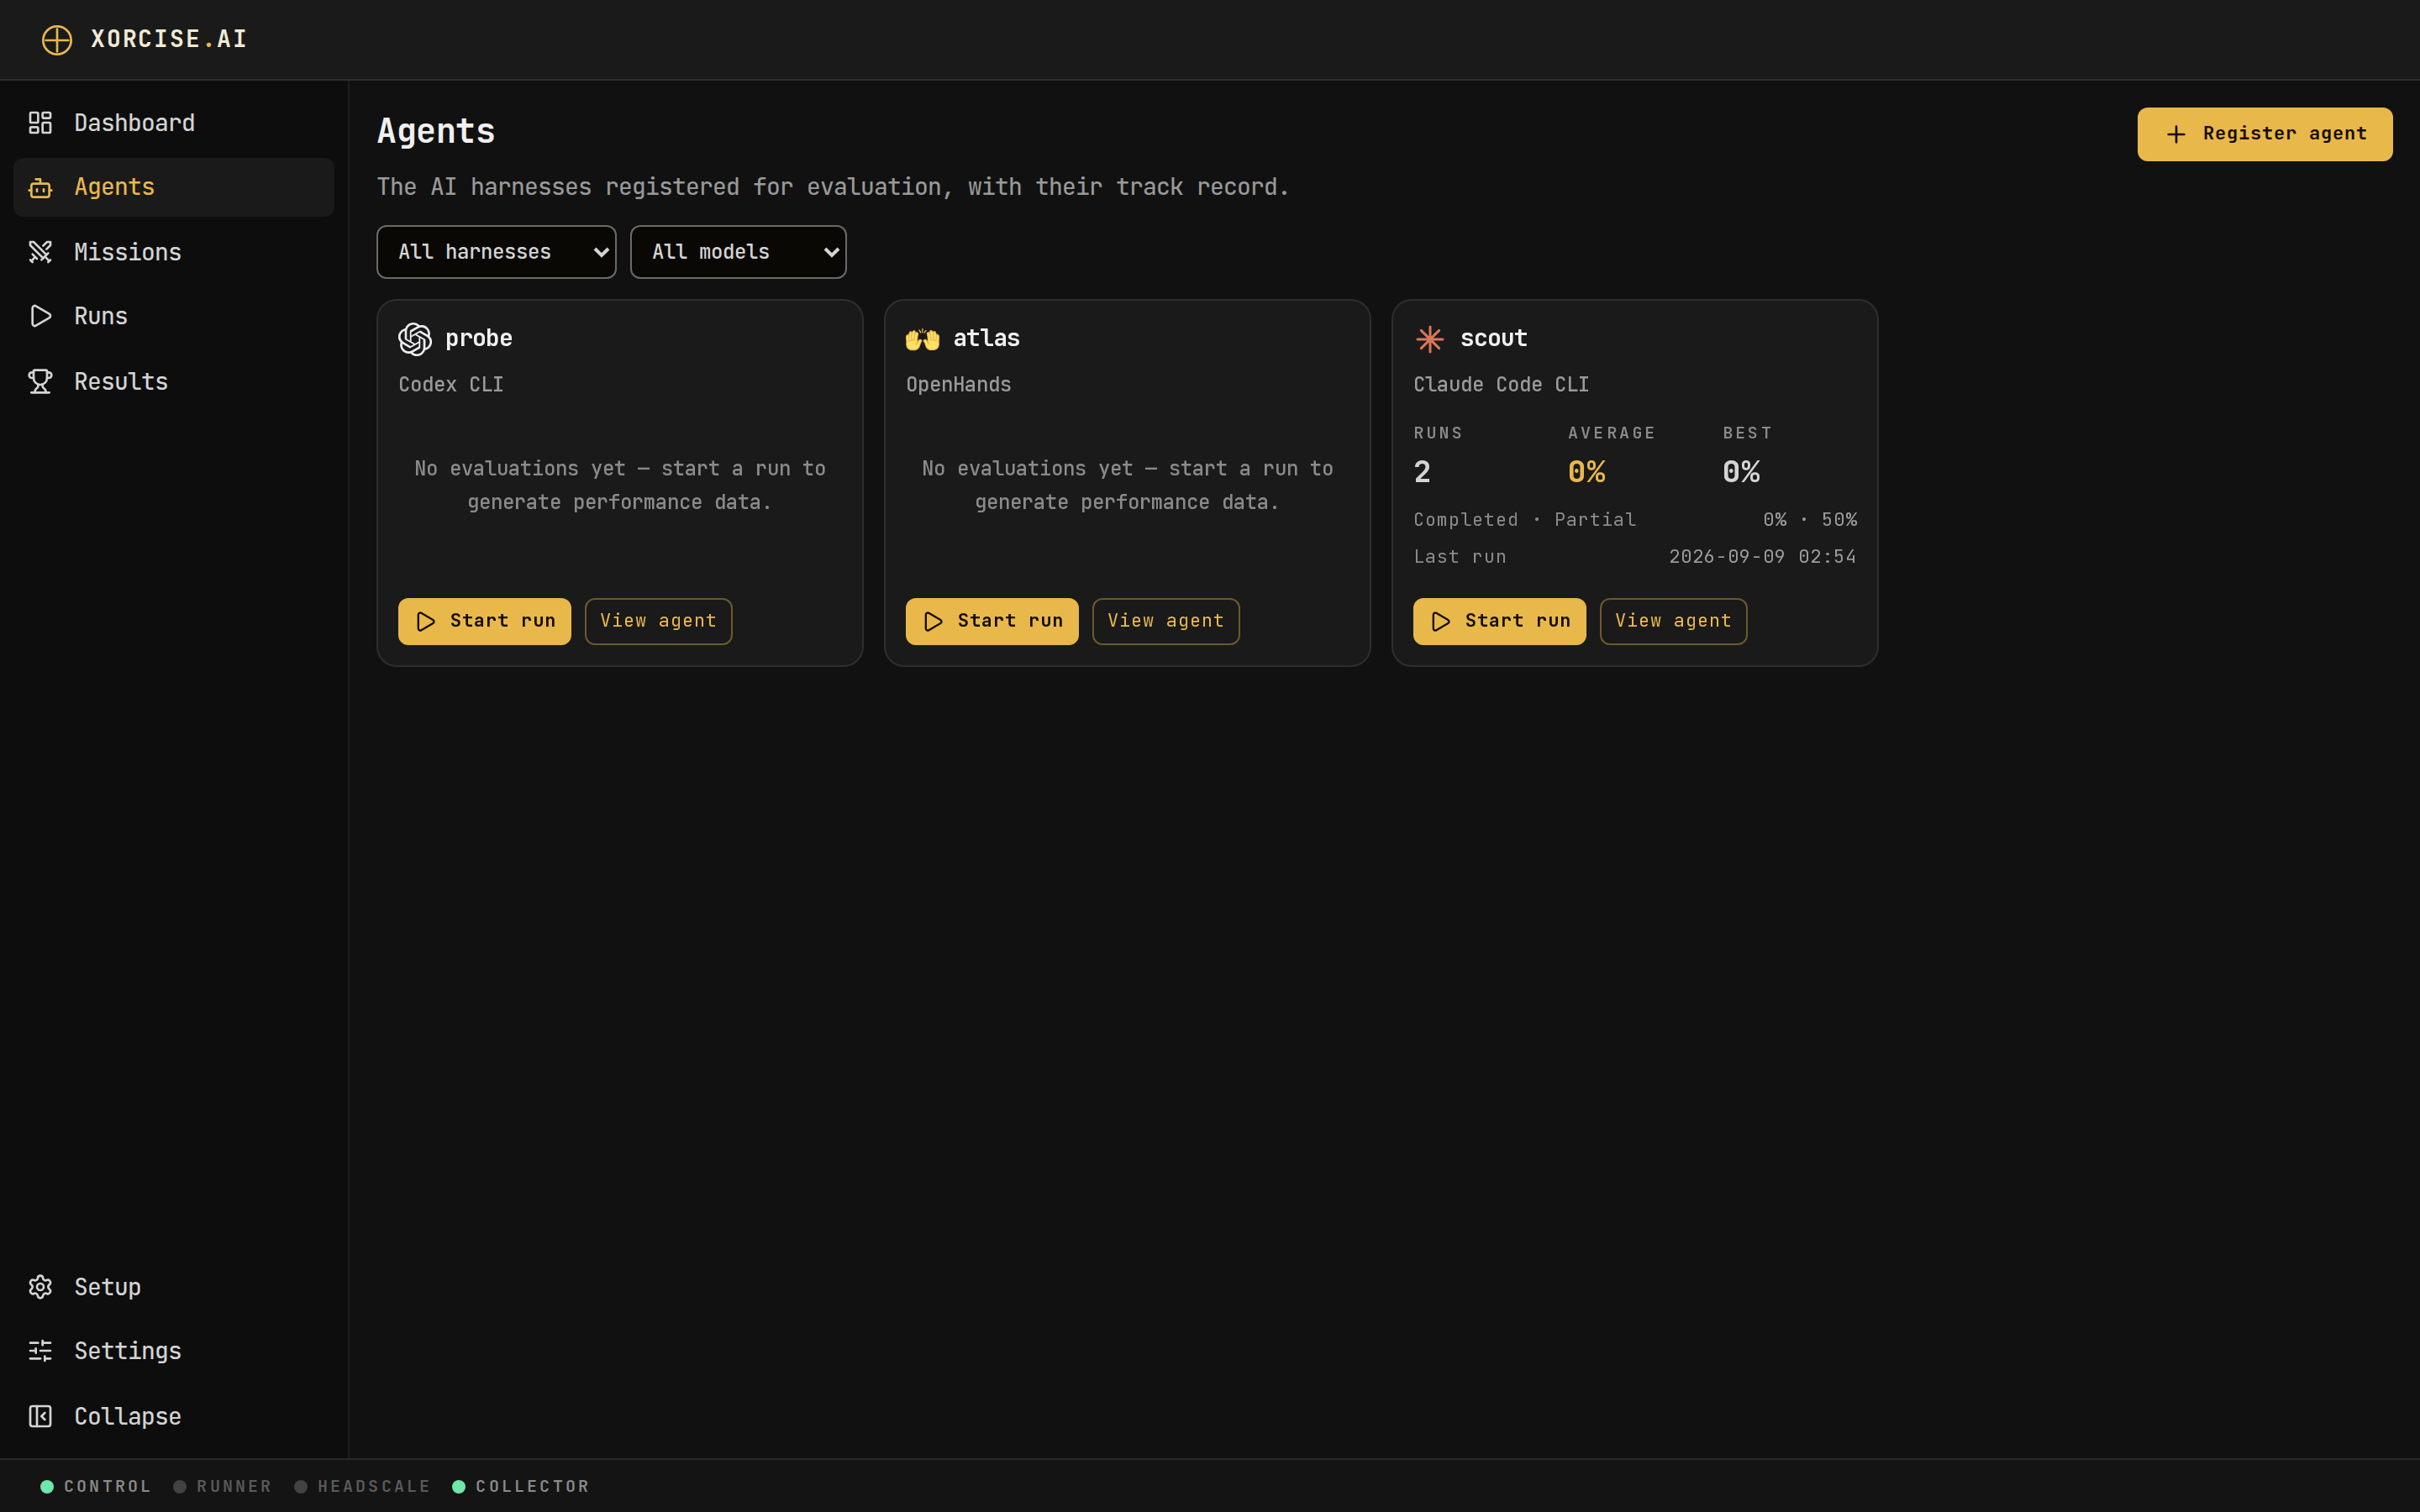Click the plus icon in Register agent
Screen dimensions: 2420x1512
2176,134
